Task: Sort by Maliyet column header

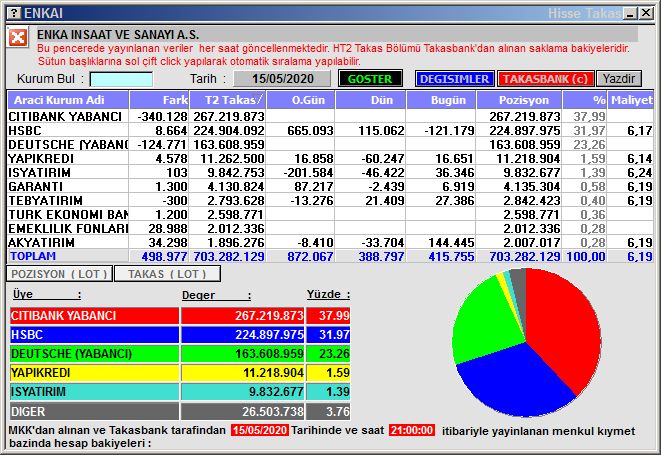Action: (631, 100)
